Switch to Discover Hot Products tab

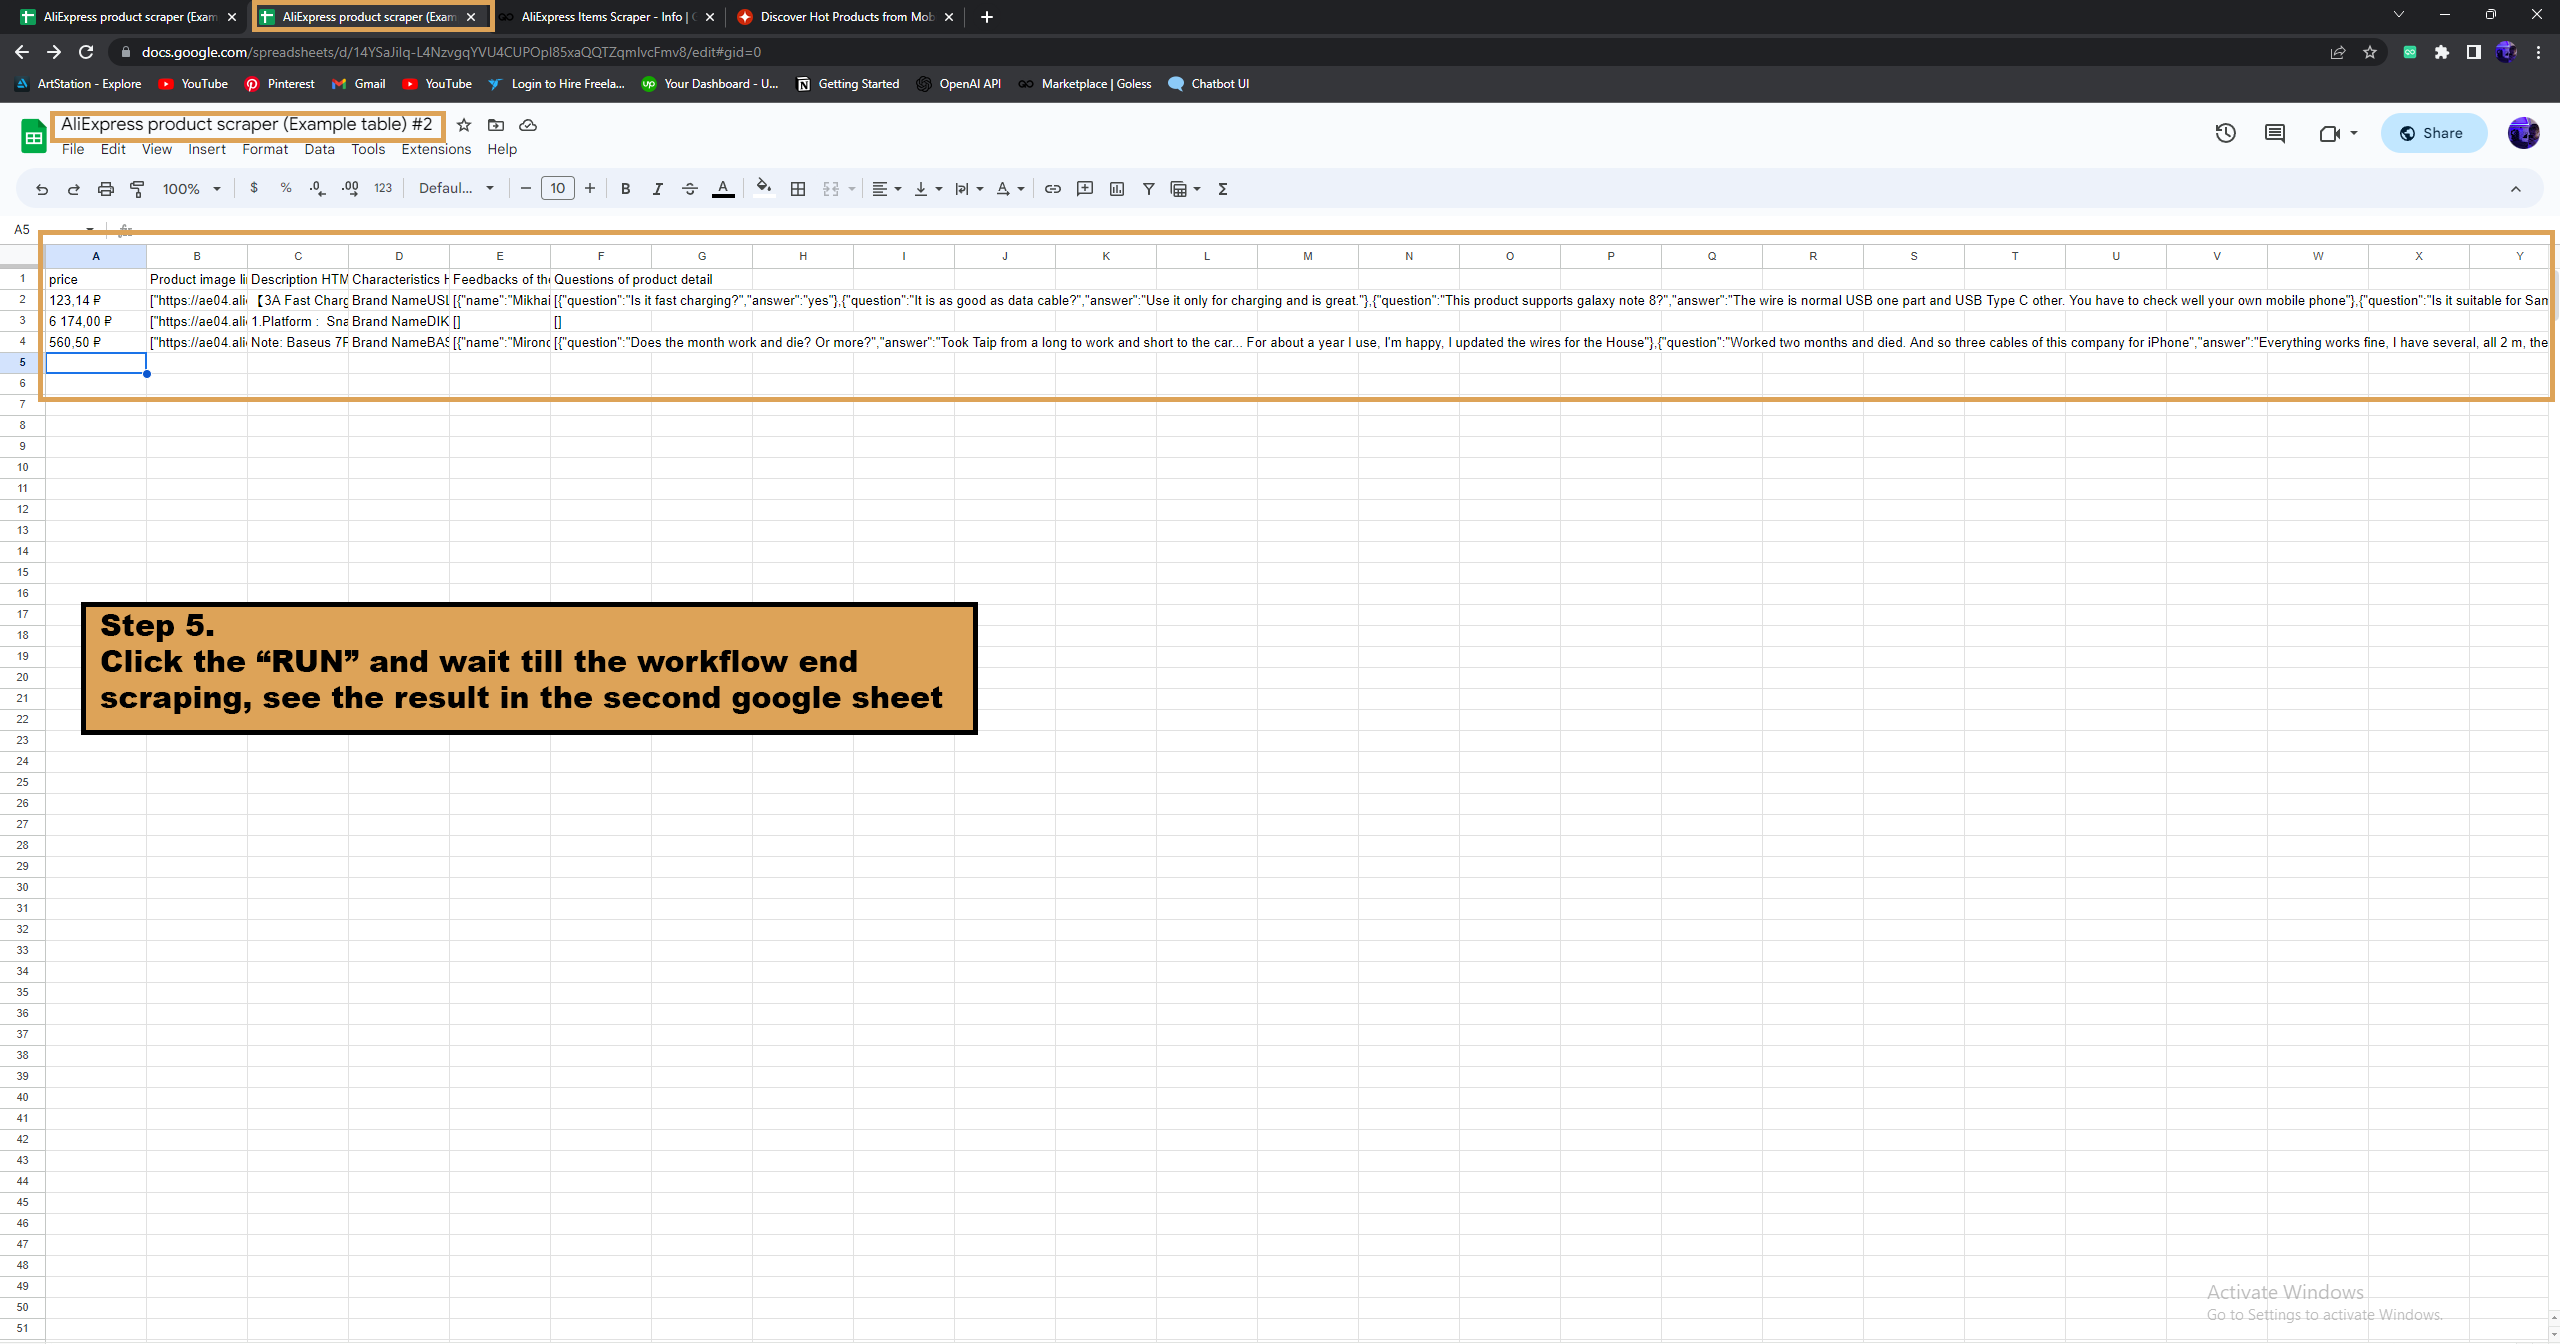click(846, 17)
